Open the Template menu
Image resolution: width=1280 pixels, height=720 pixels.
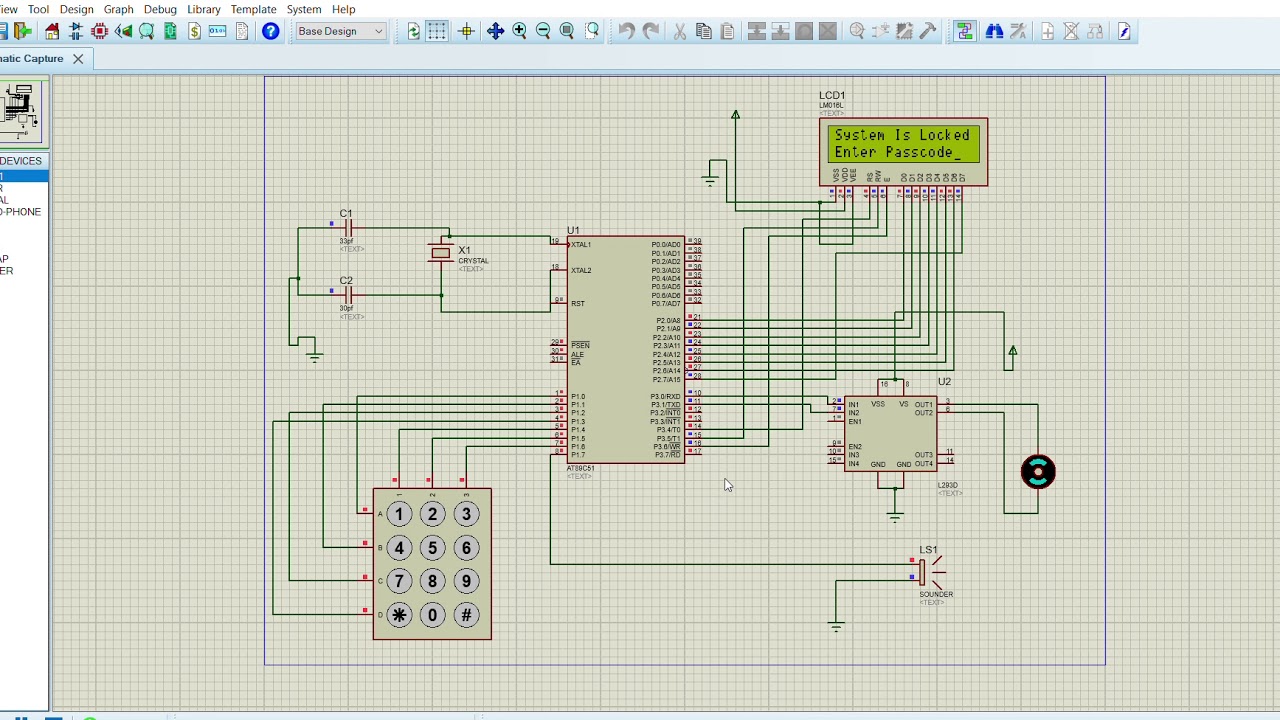[x=253, y=9]
